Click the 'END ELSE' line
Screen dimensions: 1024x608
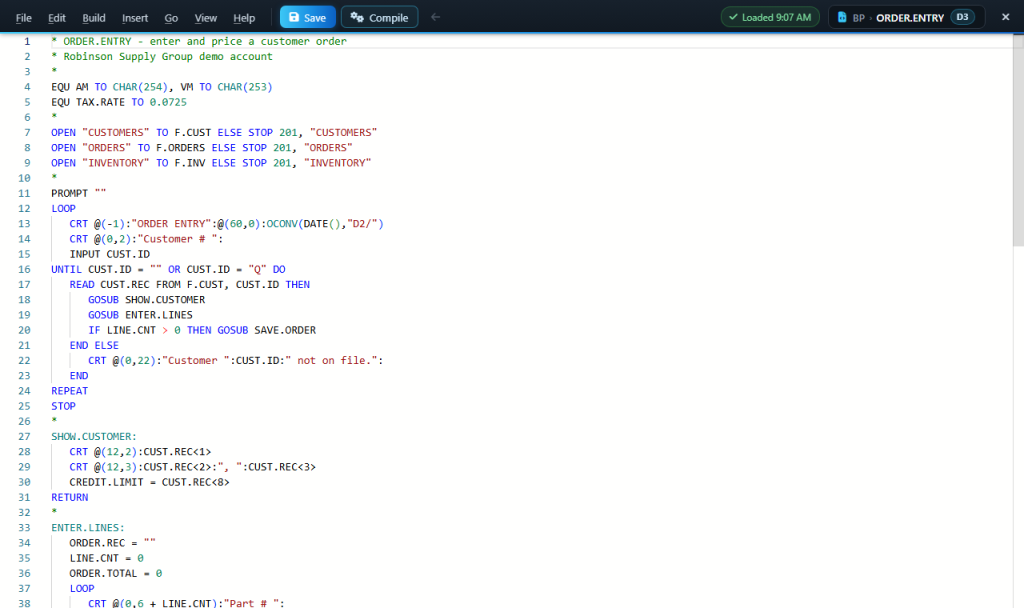coord(94,345)
